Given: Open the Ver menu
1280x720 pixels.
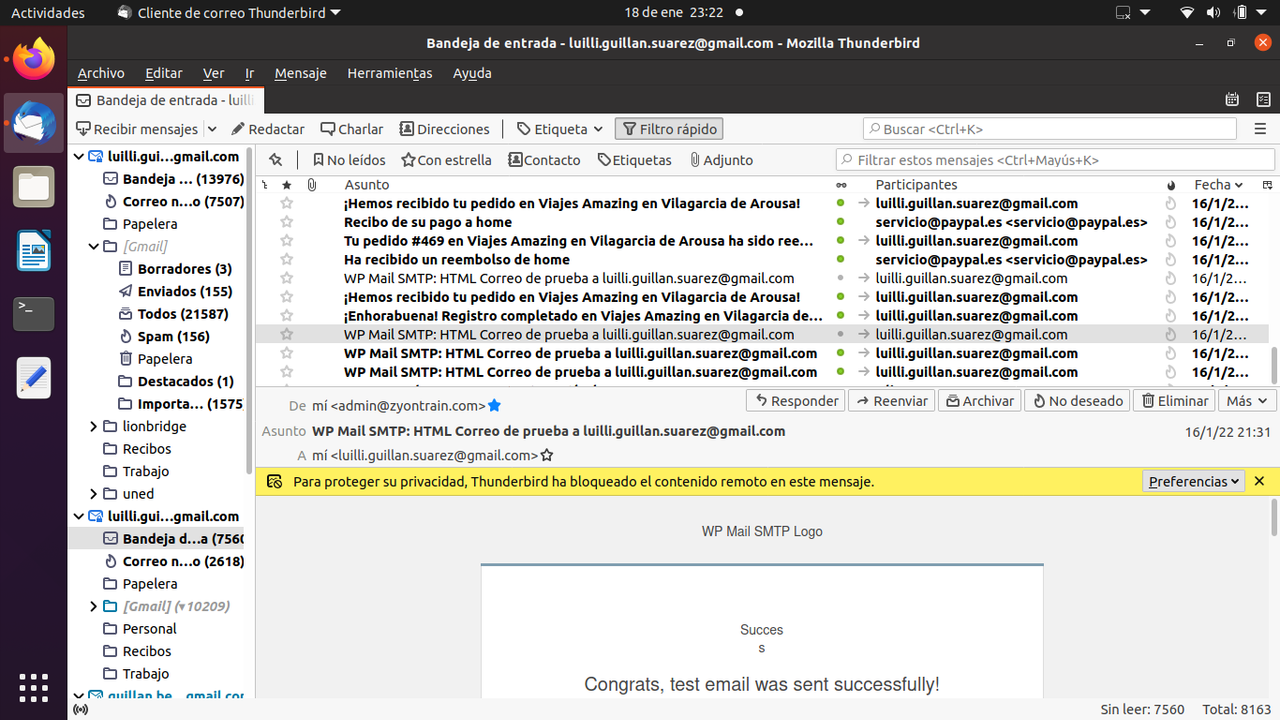Looking at the screenshot, I should click(x=214, y=73).
